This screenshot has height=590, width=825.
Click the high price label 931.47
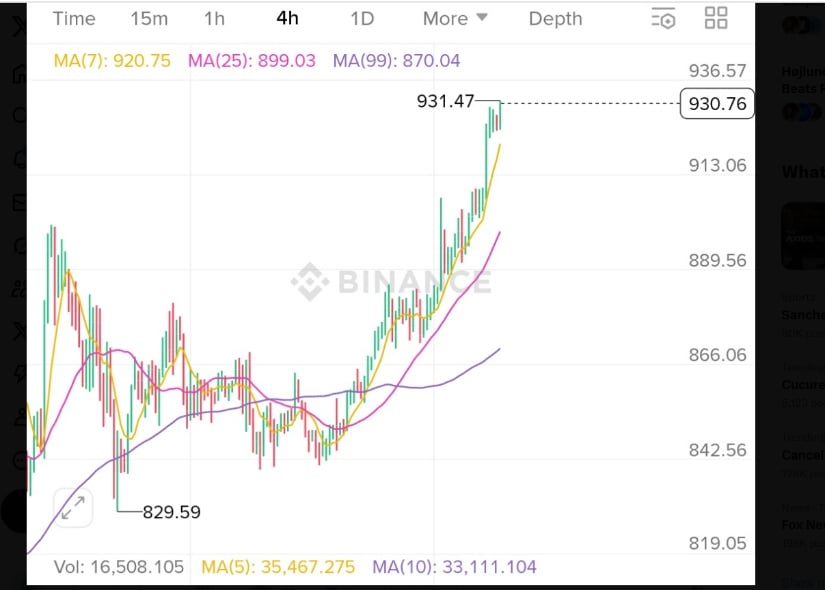(x=445, y=101)
